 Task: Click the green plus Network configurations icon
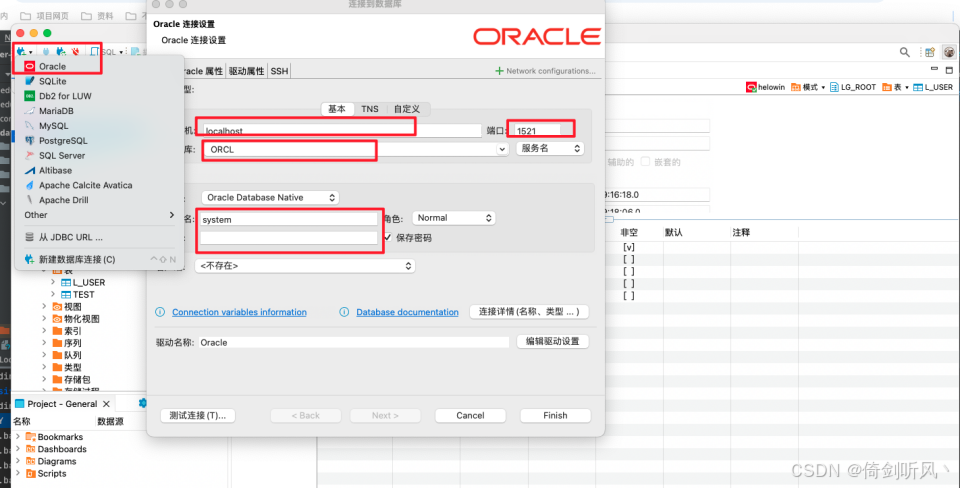point(500,71)
